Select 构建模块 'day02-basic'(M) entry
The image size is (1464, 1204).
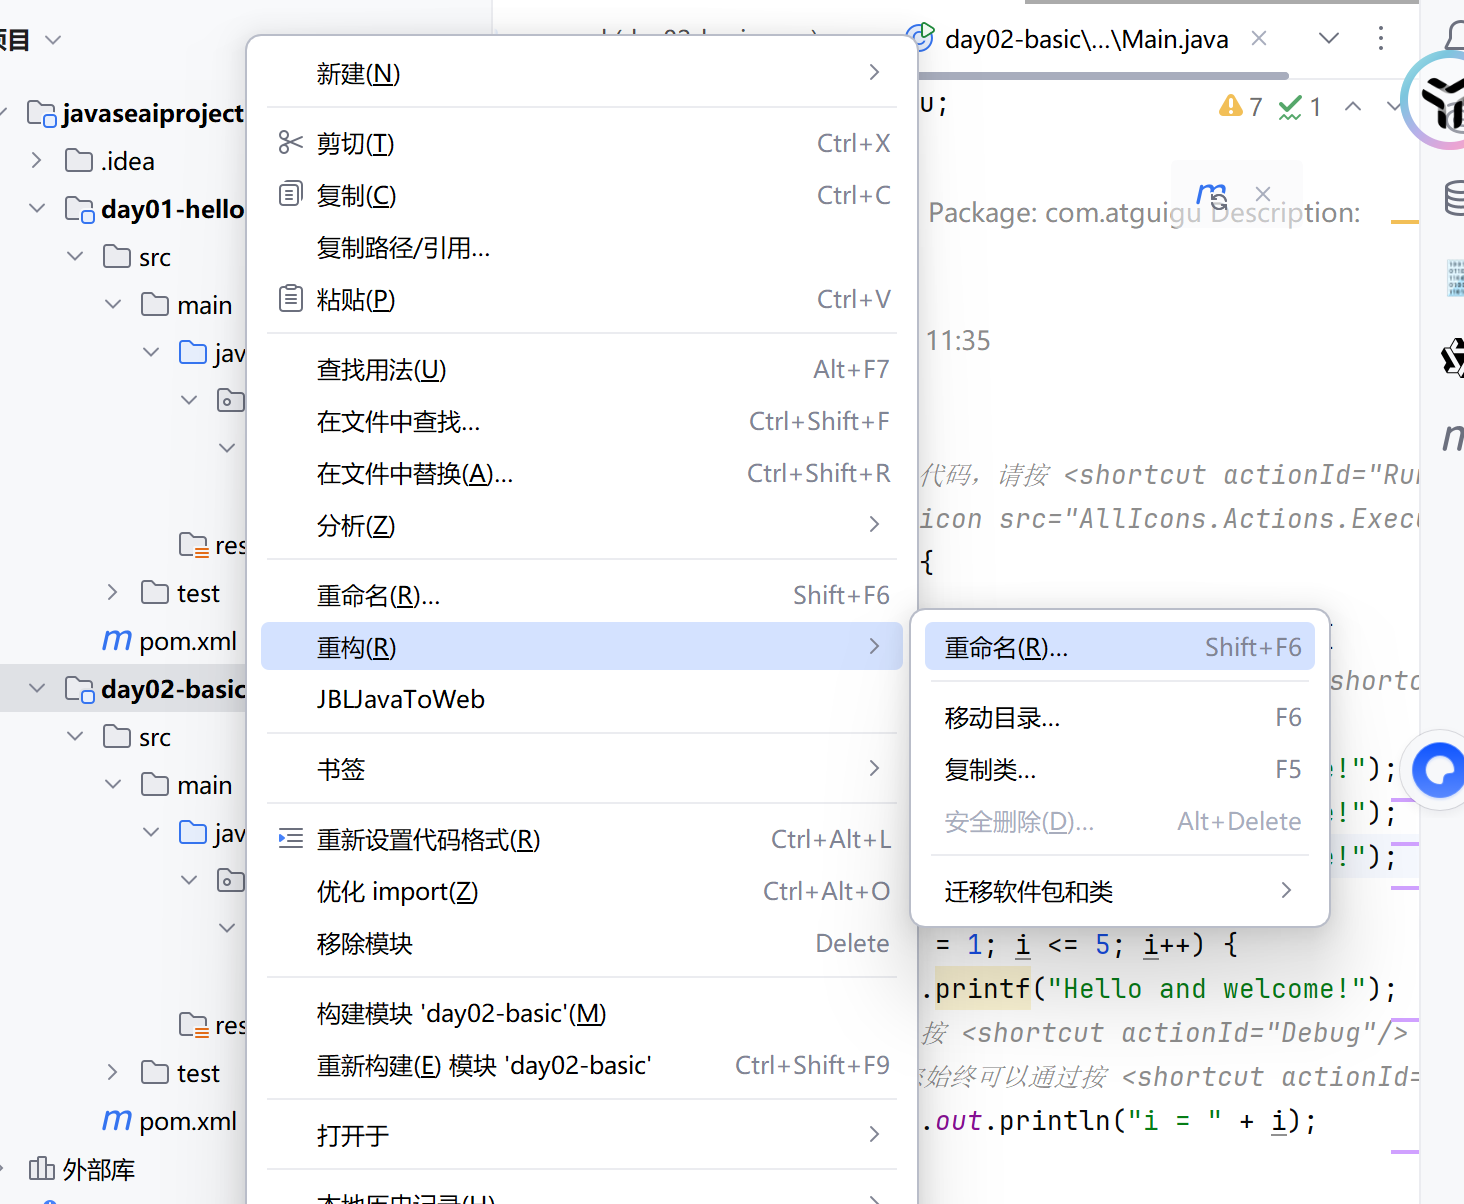582,1013
